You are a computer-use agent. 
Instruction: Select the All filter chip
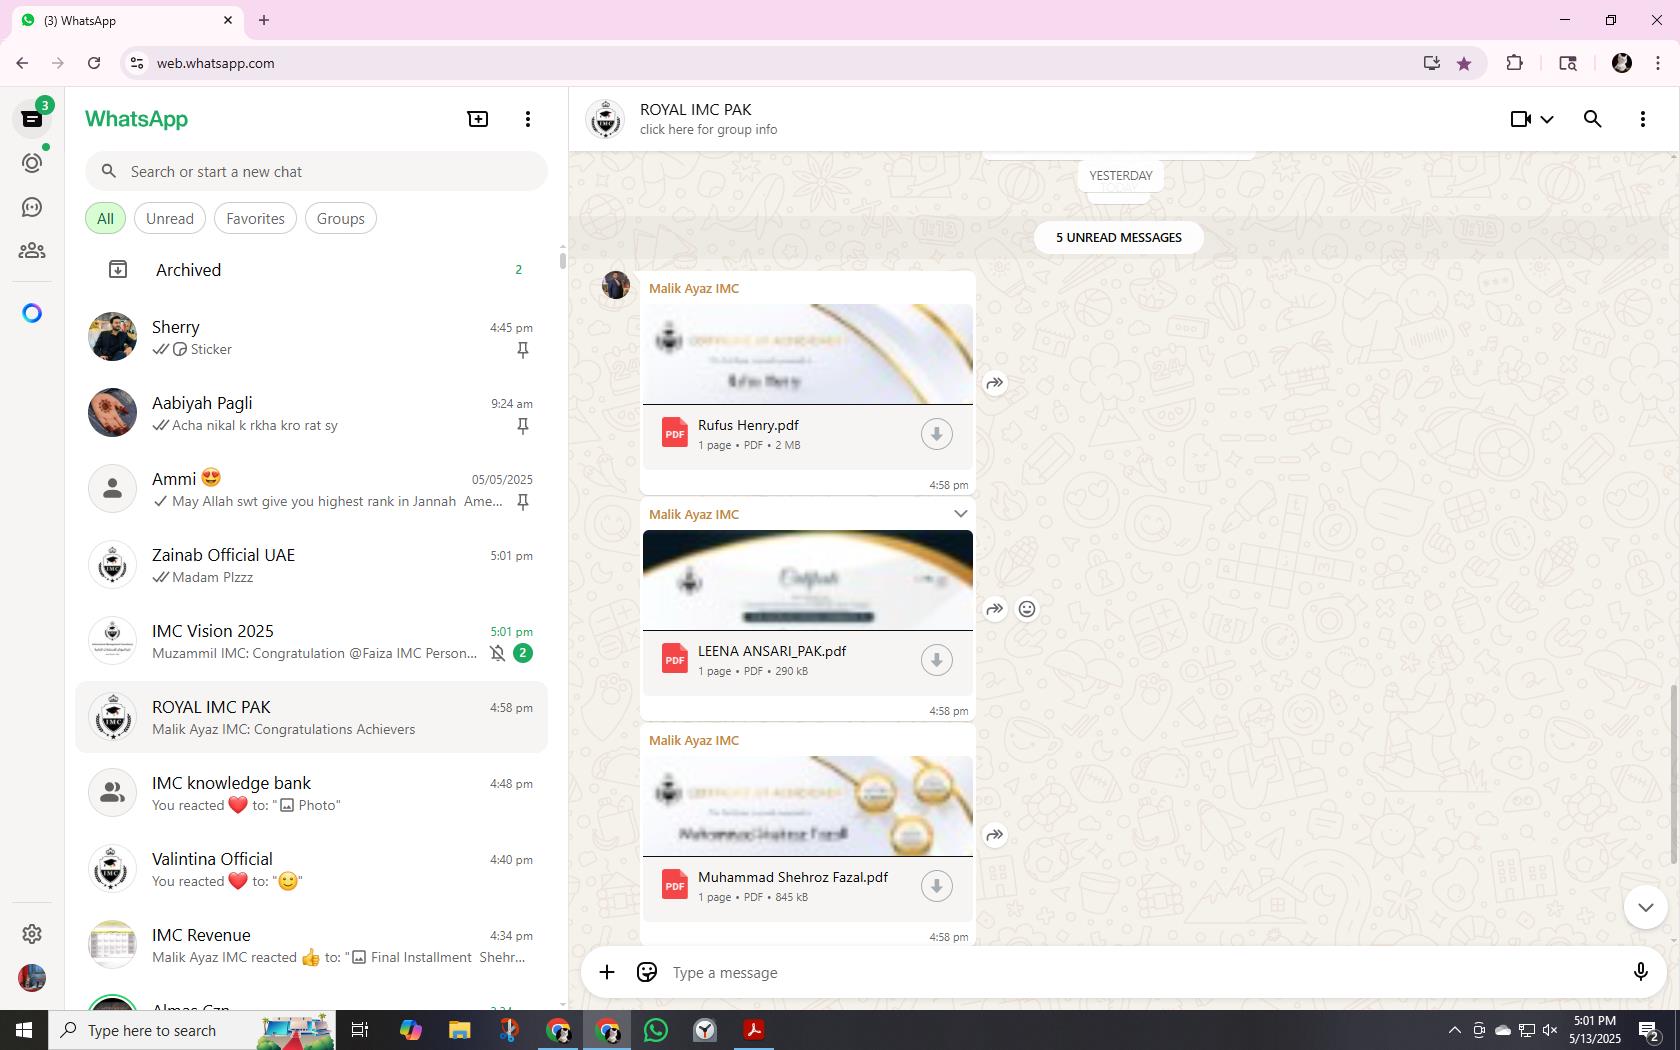(x=105, y=218)
